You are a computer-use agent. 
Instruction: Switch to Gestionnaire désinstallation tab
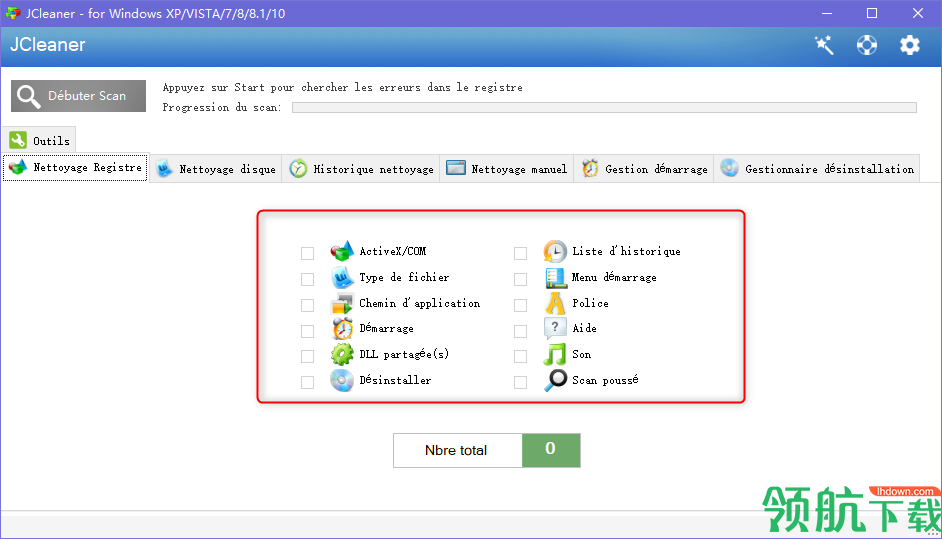tap(817, 169)
